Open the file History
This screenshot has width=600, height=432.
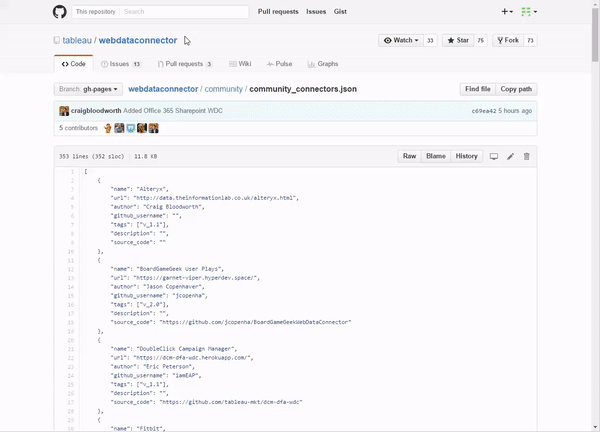coord(466,156)
